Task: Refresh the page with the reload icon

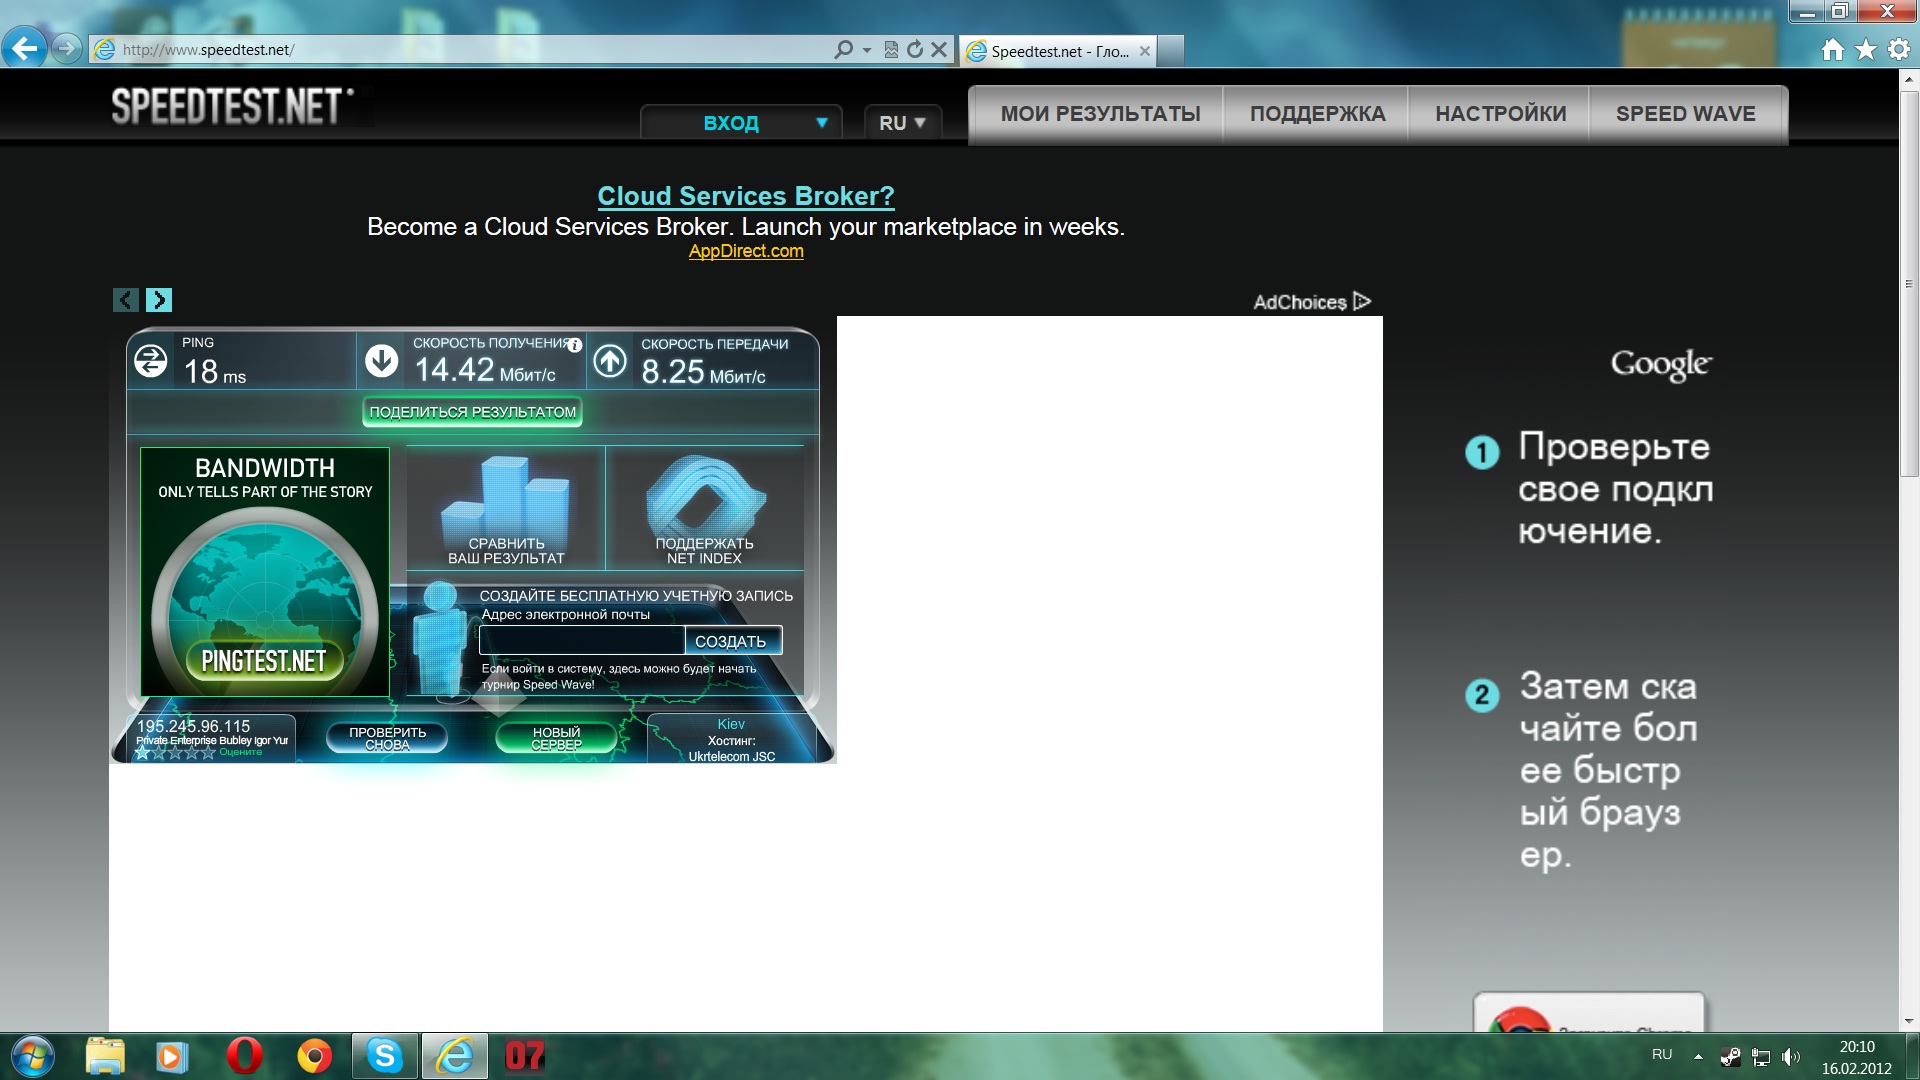Action: coord(914,49)
